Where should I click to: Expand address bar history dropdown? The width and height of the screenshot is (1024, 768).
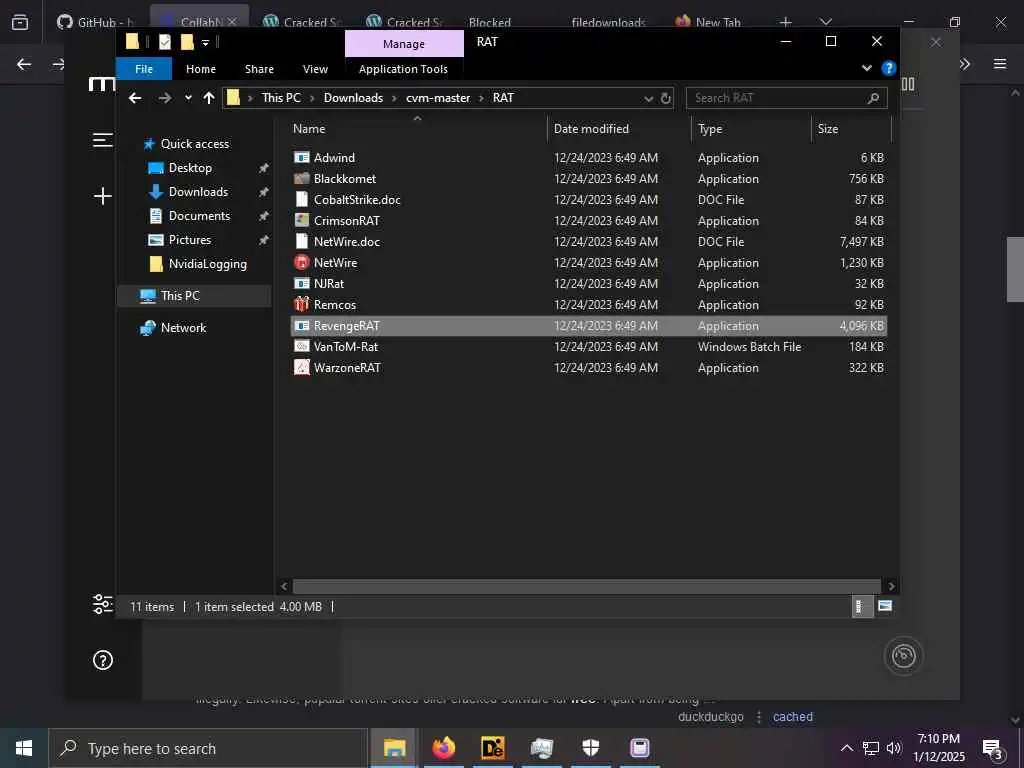pyautogui.click(x=648, y=99)
